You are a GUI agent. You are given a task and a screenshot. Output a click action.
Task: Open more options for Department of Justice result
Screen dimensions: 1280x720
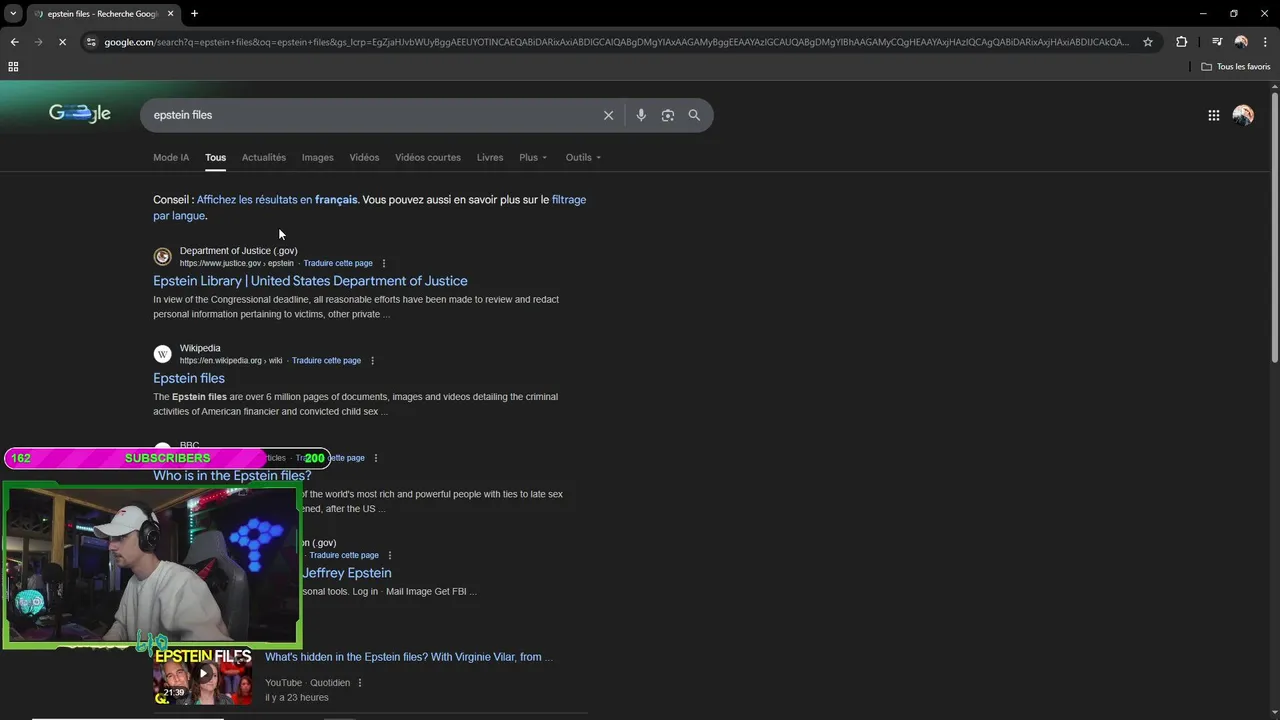(383, 263)
